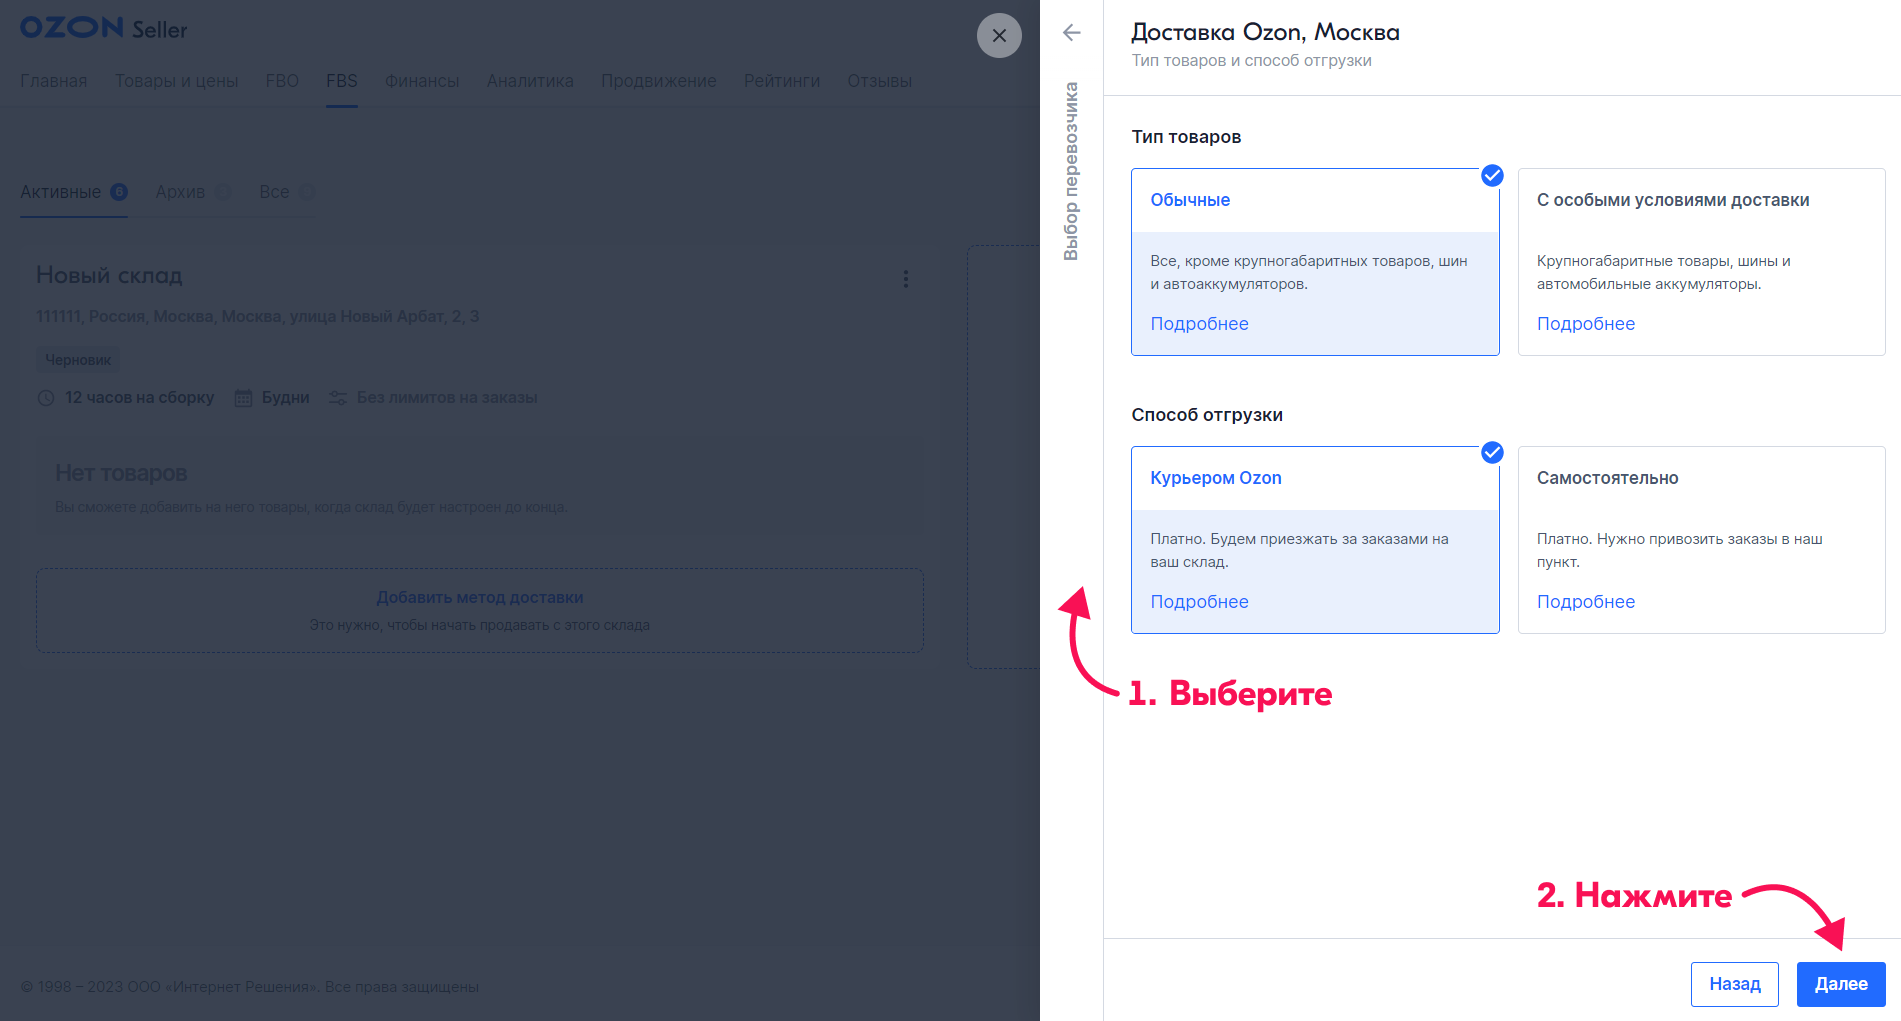Open Подробнее link under Самостоятельно
Screen dimensions: 1901x1021
click(1585, 602)
